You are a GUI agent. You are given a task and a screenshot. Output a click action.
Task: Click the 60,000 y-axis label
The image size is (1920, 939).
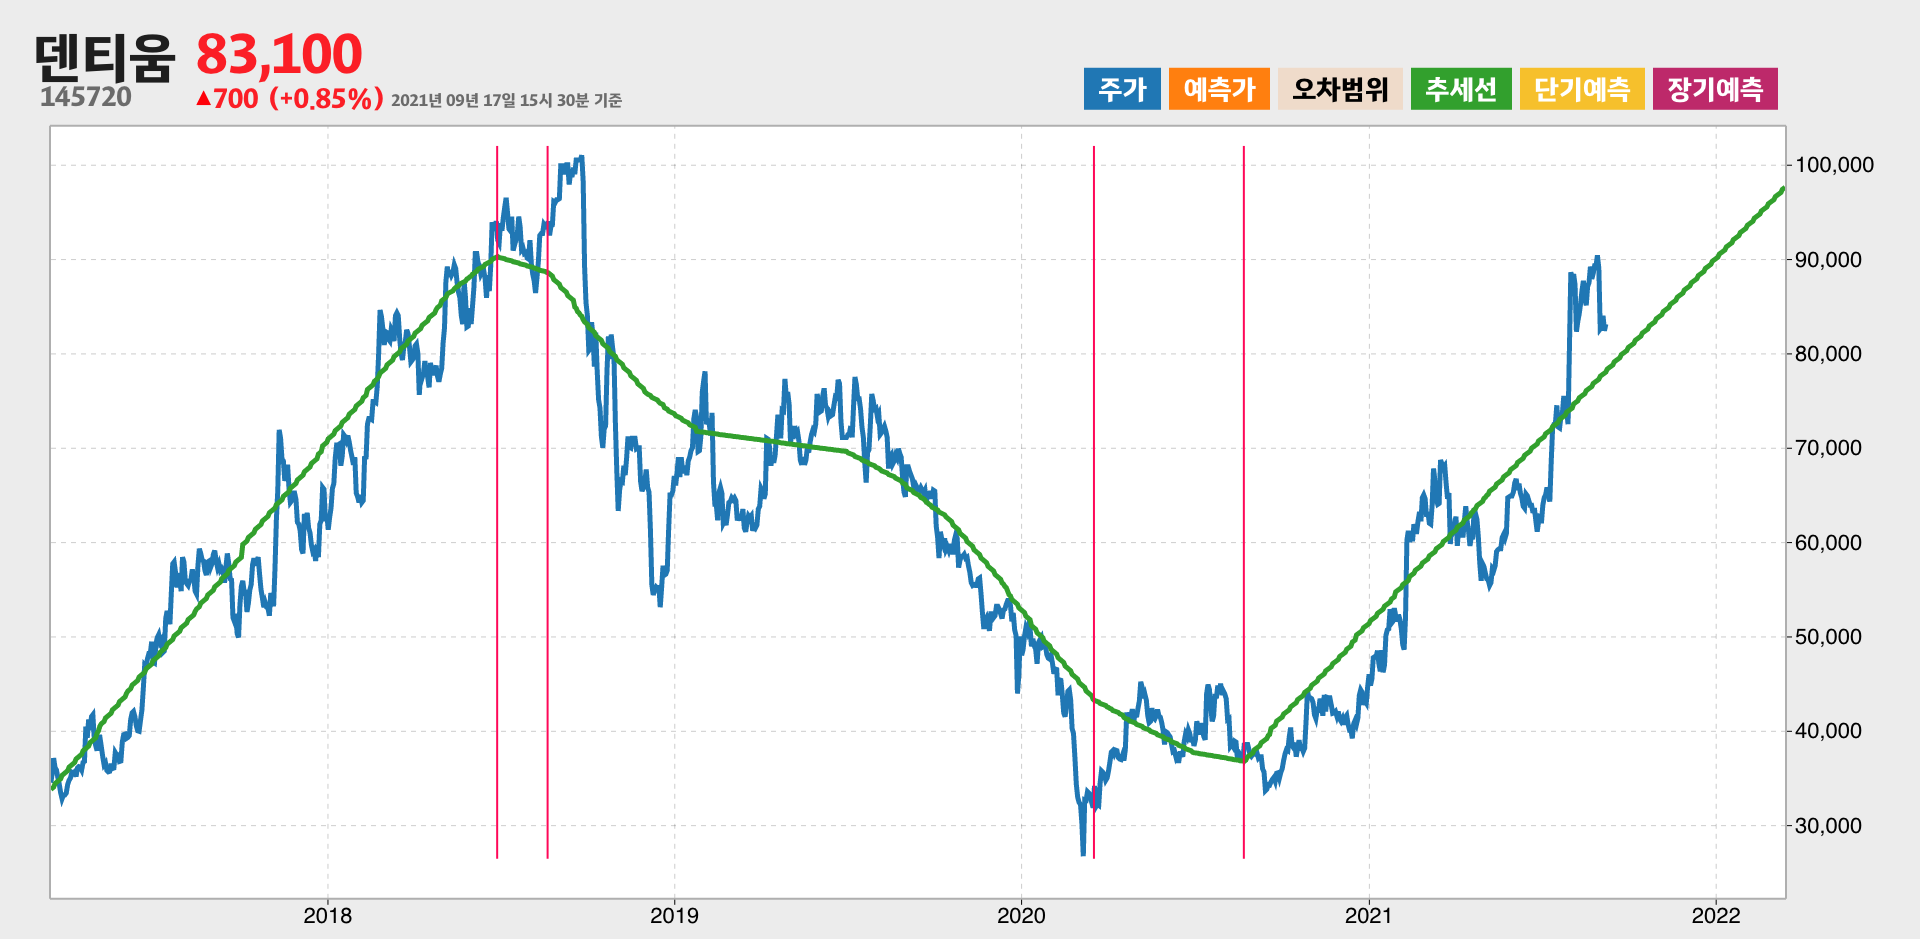point(1829,543)
